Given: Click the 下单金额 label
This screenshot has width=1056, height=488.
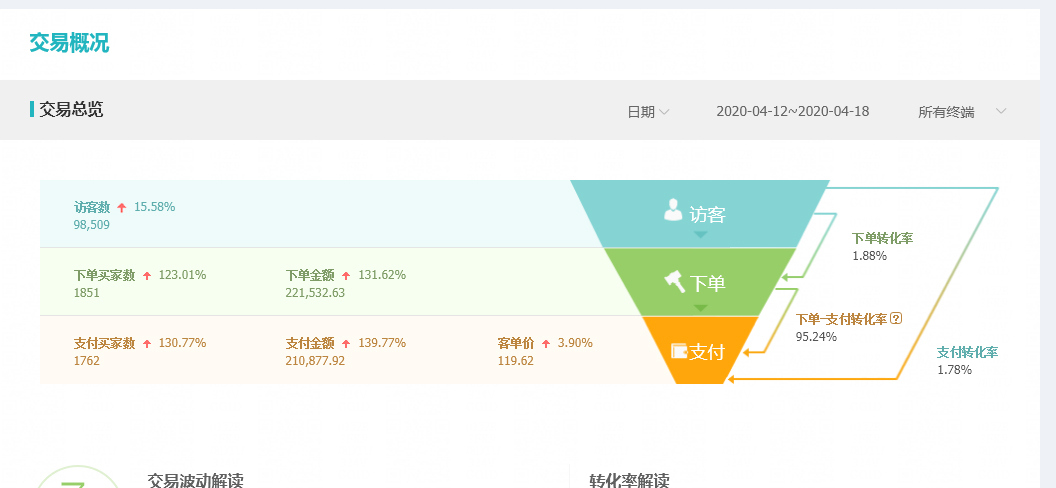Looking at the screenshot, I should pos(310,275).
